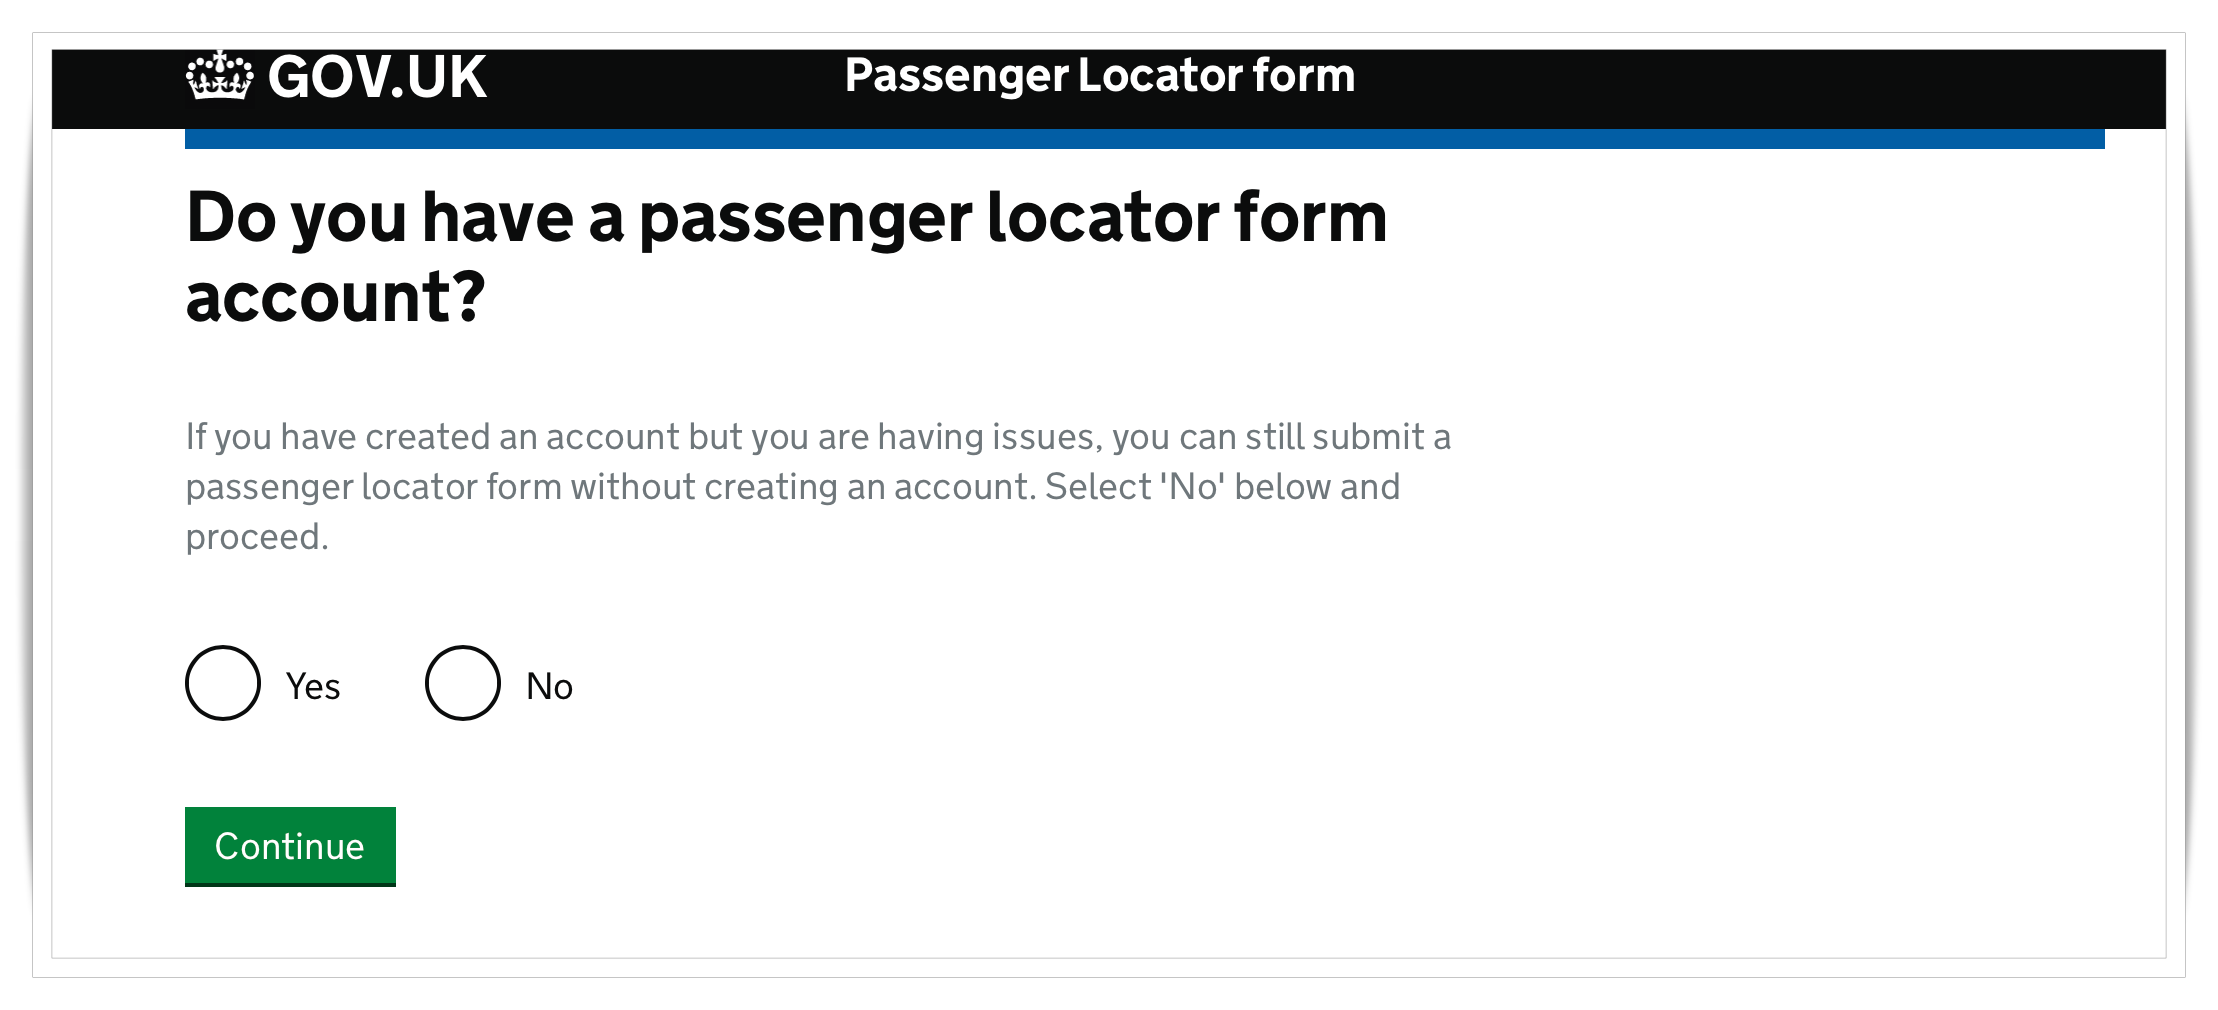This screenshot has width=2218, height=1010.
Task: Click the crown emblem in the header
Action: (x=215, y=76)
